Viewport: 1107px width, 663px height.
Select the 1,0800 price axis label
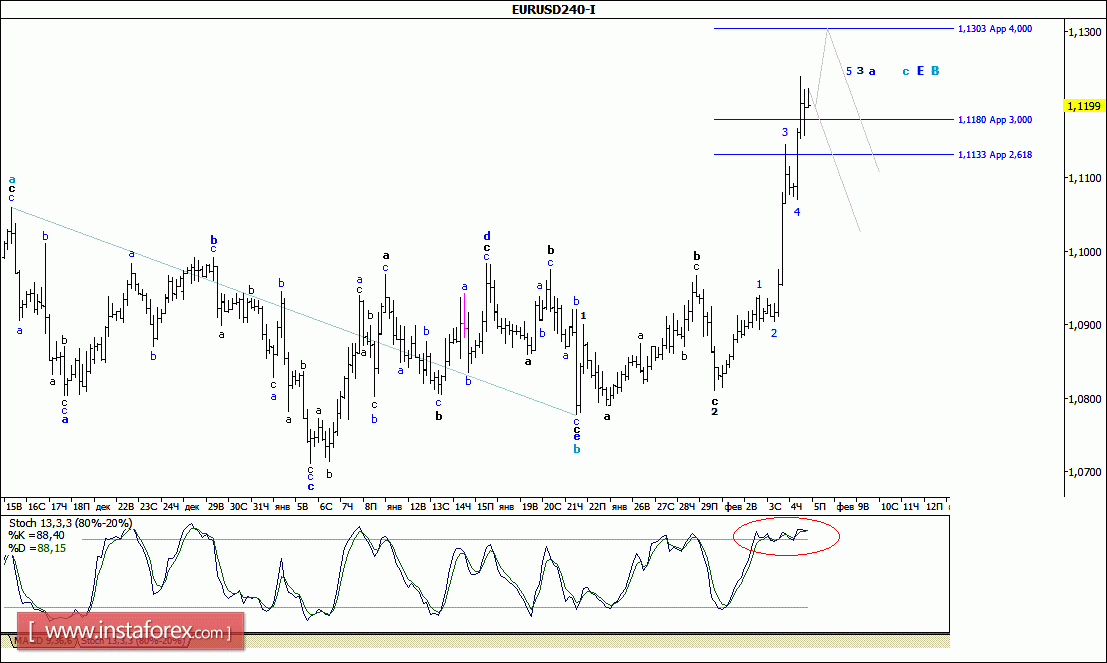[x=1084, y=399]
